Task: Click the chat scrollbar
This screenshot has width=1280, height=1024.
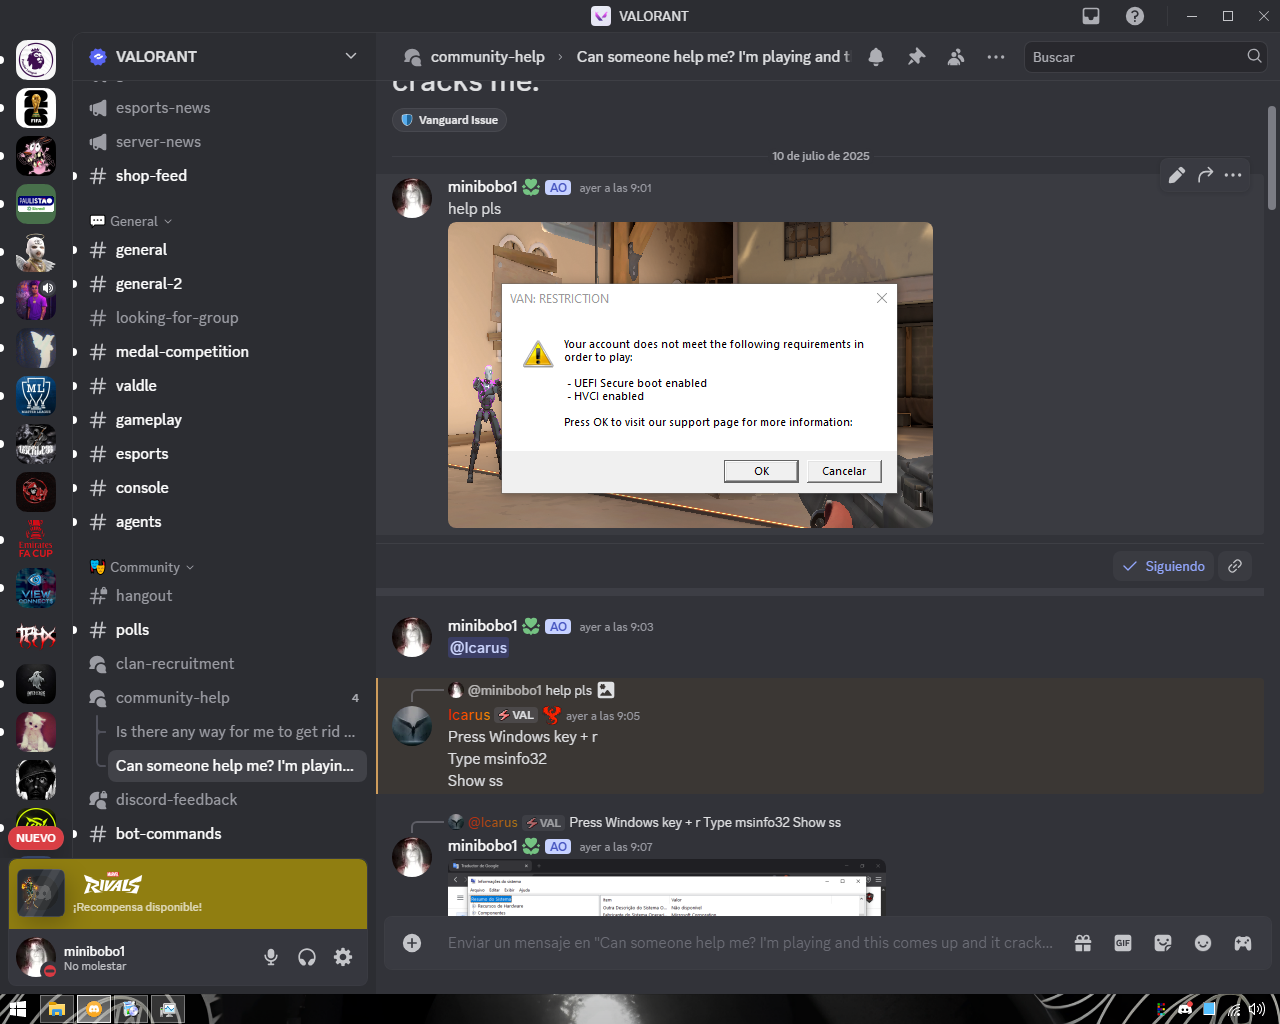Action: tap(1272, 158)
